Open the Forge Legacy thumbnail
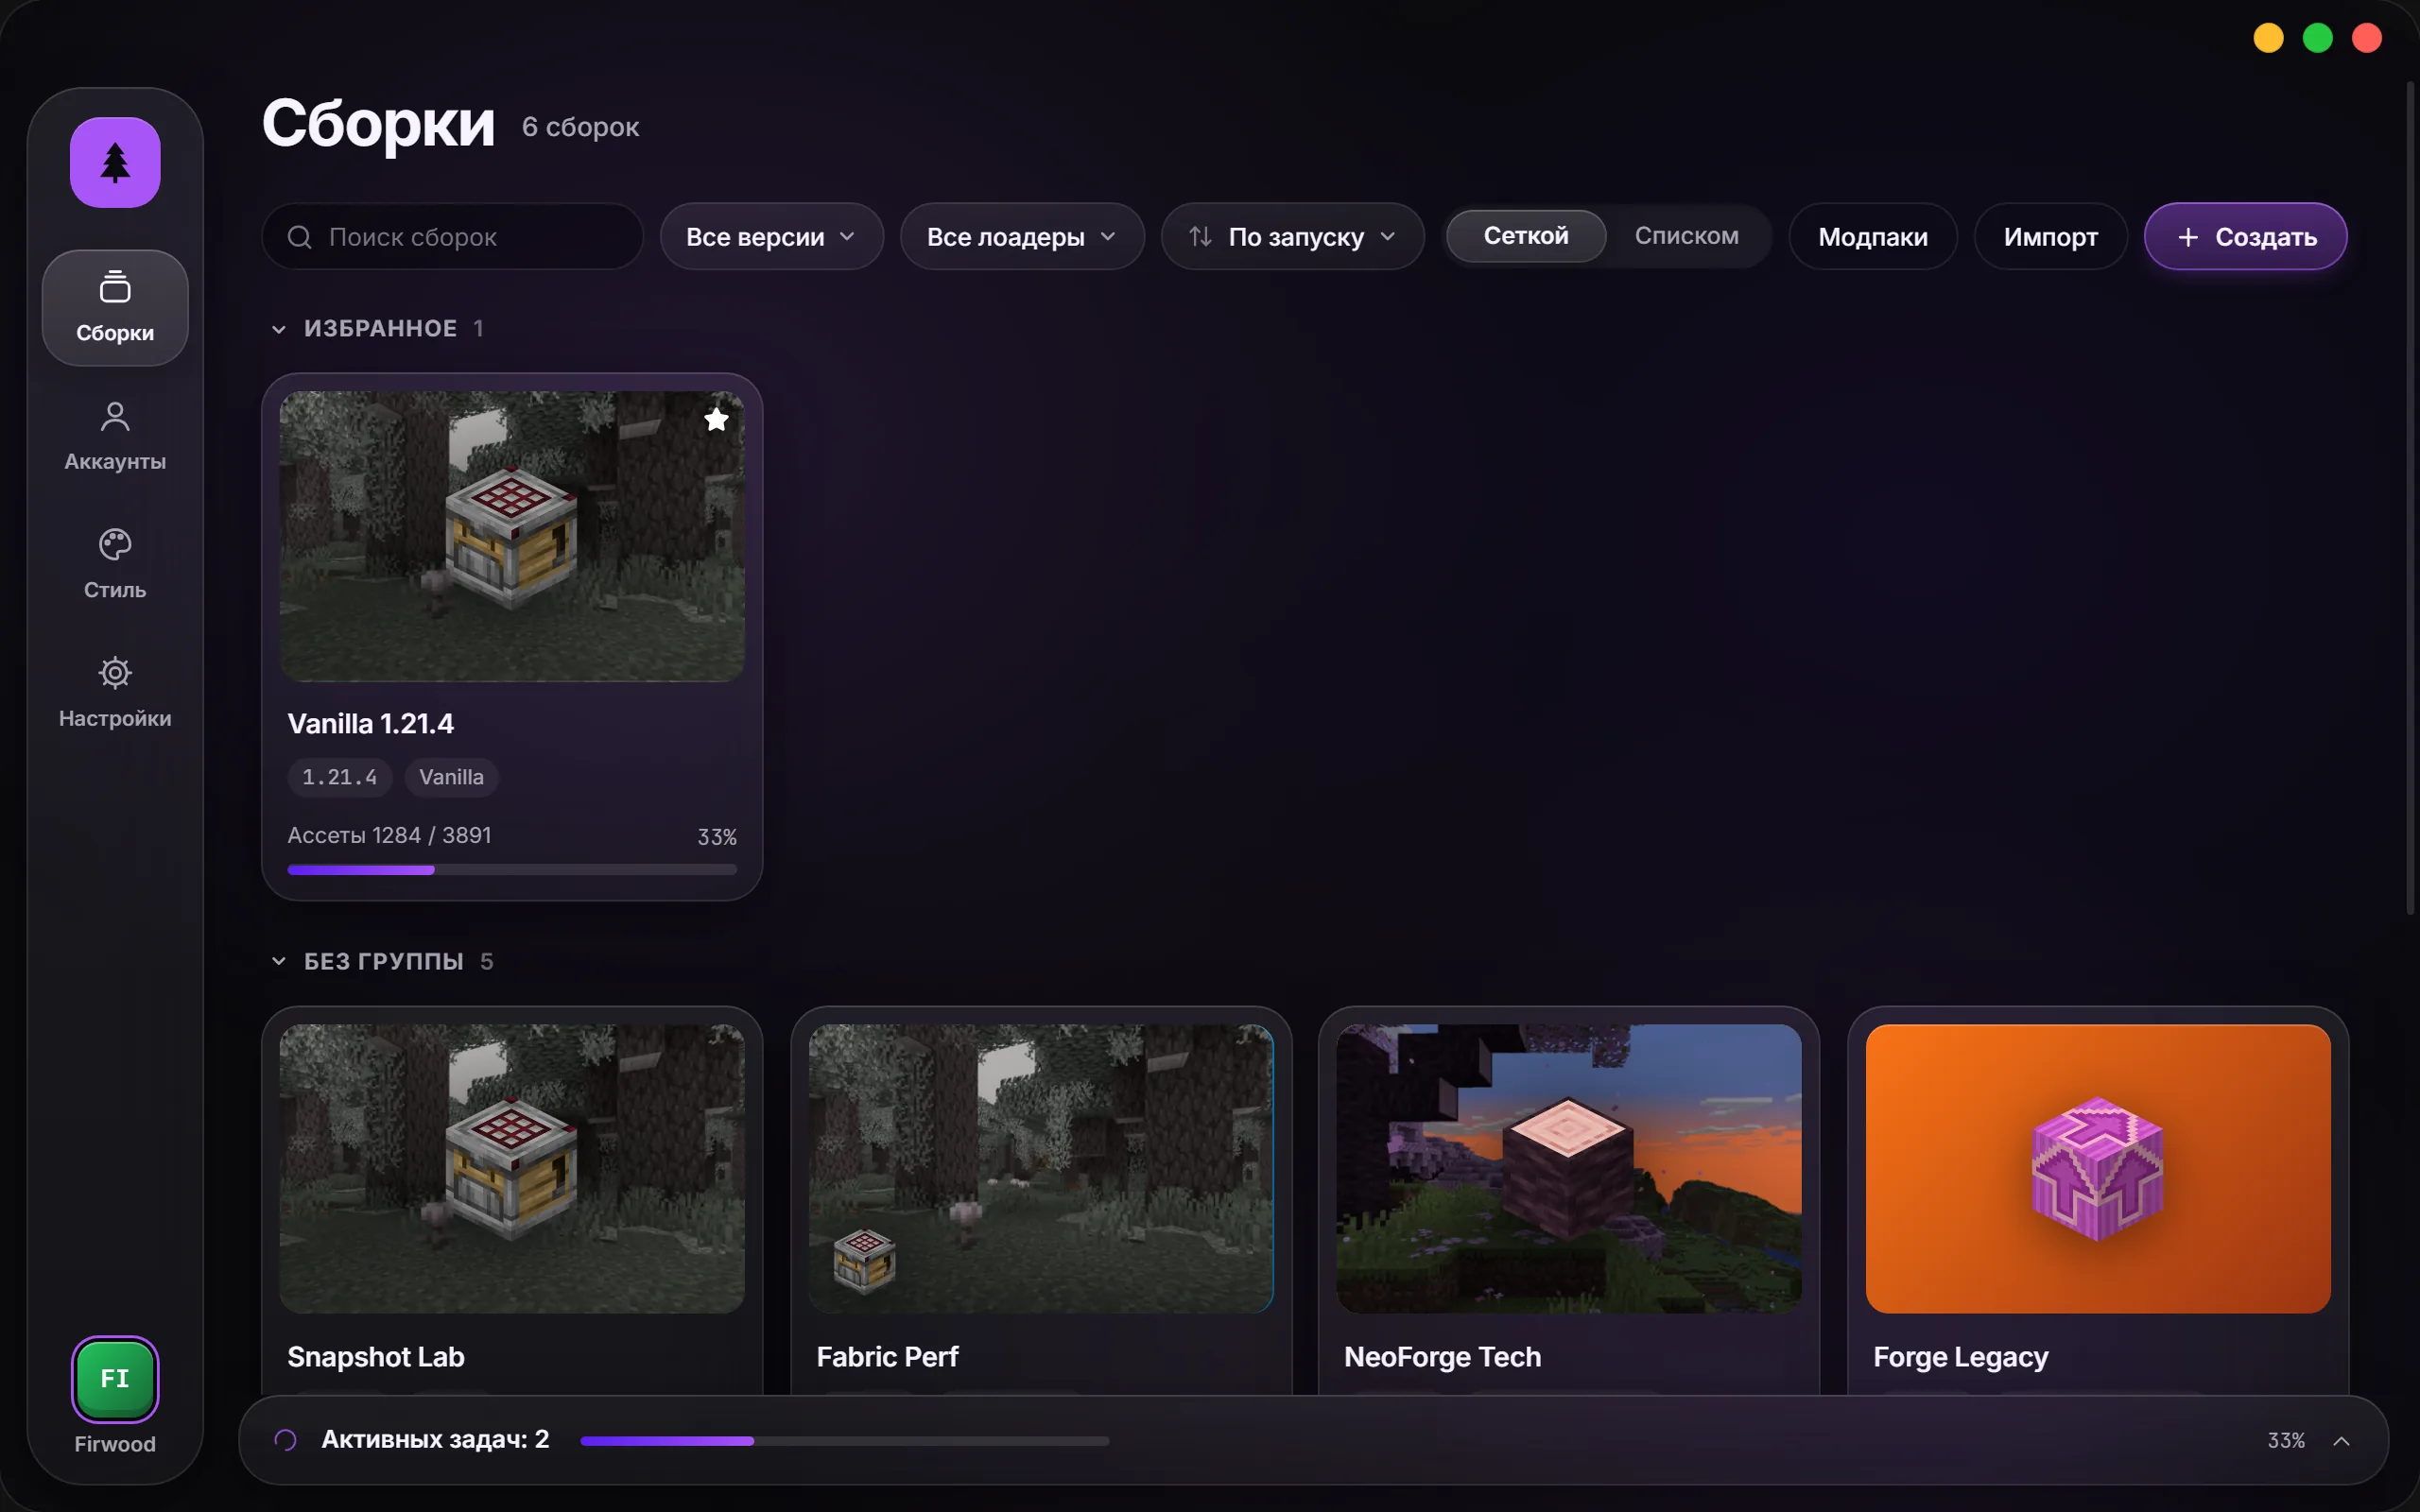2420x1512 pixels. click(2098, 1169)
